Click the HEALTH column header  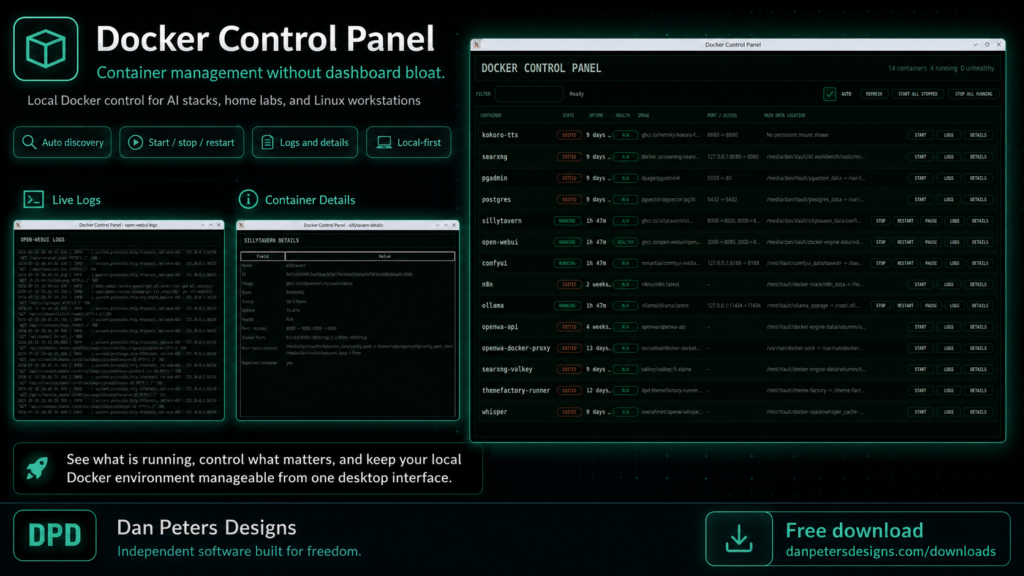(622, 116)
